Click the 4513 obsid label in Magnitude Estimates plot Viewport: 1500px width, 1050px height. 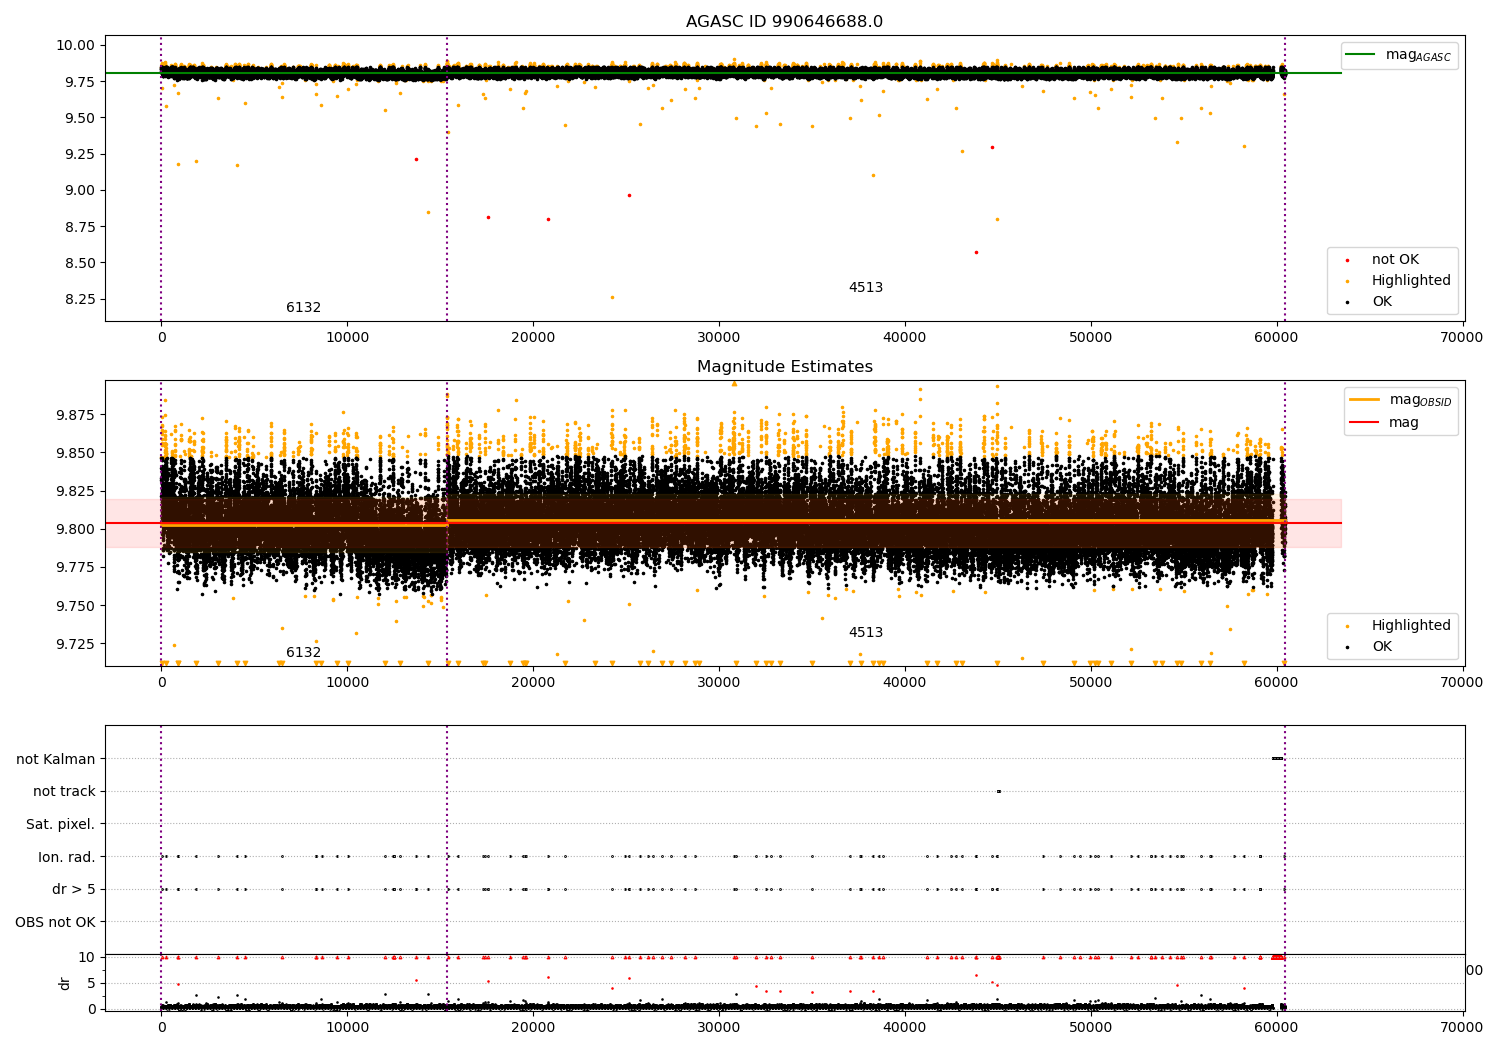click(866, 633)
